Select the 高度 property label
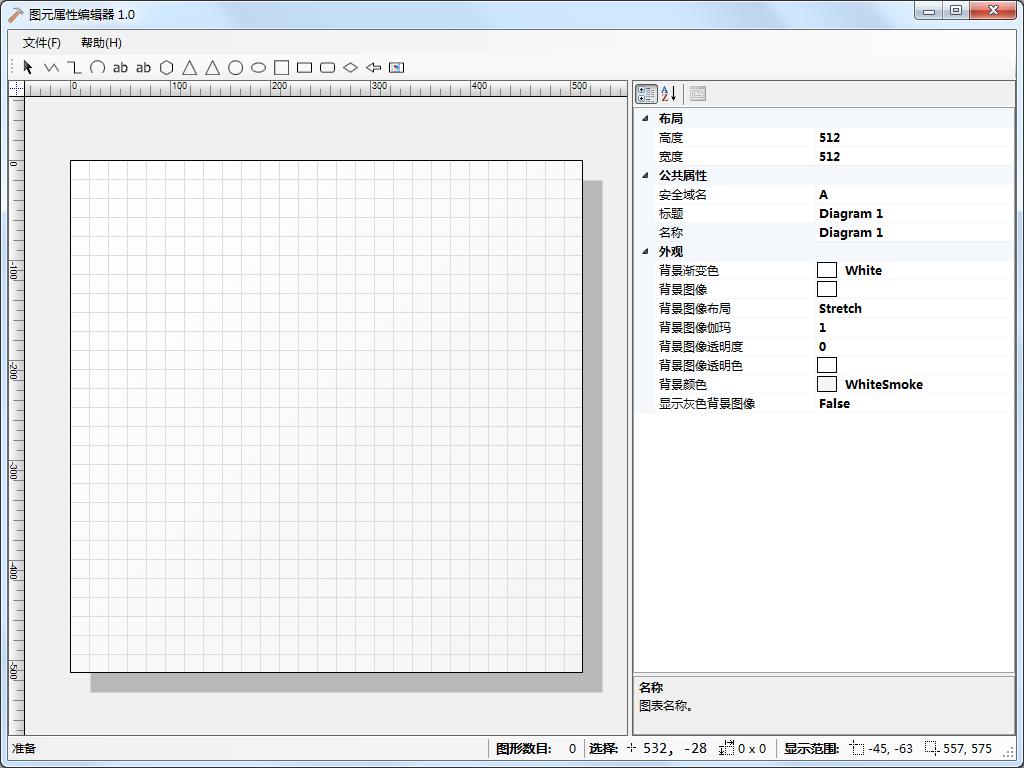 coord(671,138)
